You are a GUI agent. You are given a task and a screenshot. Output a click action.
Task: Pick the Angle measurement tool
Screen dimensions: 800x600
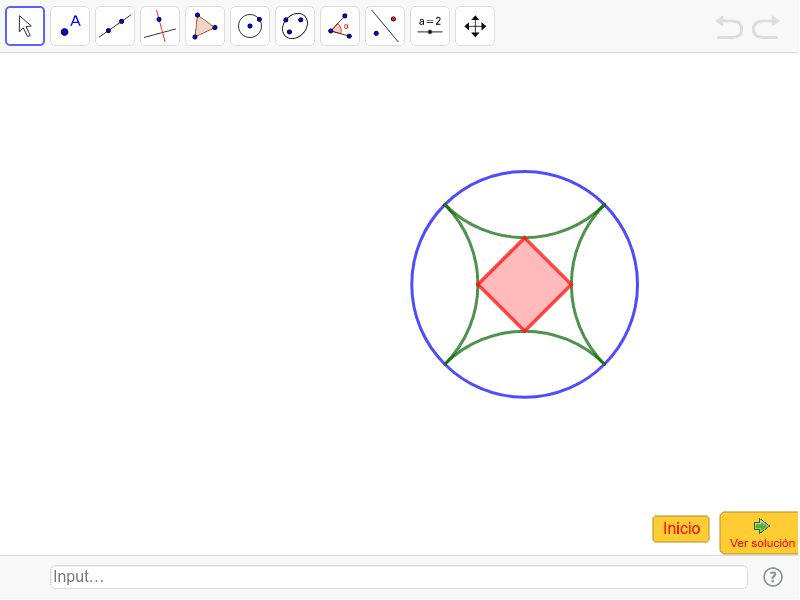[x=340, y=26]
